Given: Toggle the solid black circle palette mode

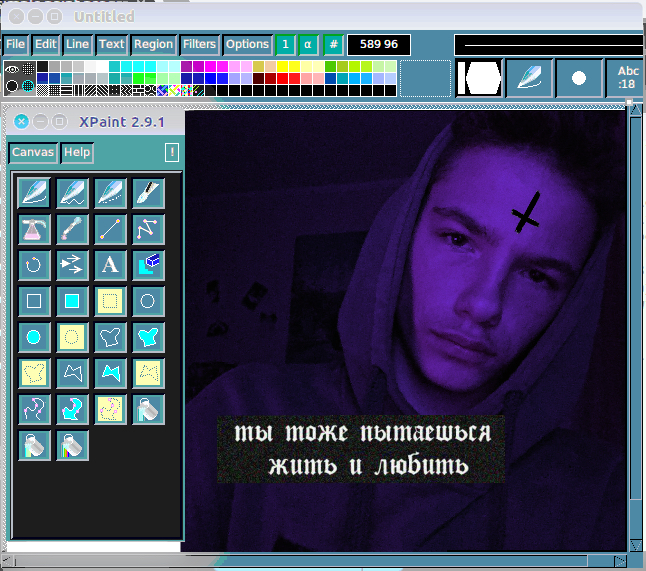Looking at the screenshot, I should tap(12, 86).
